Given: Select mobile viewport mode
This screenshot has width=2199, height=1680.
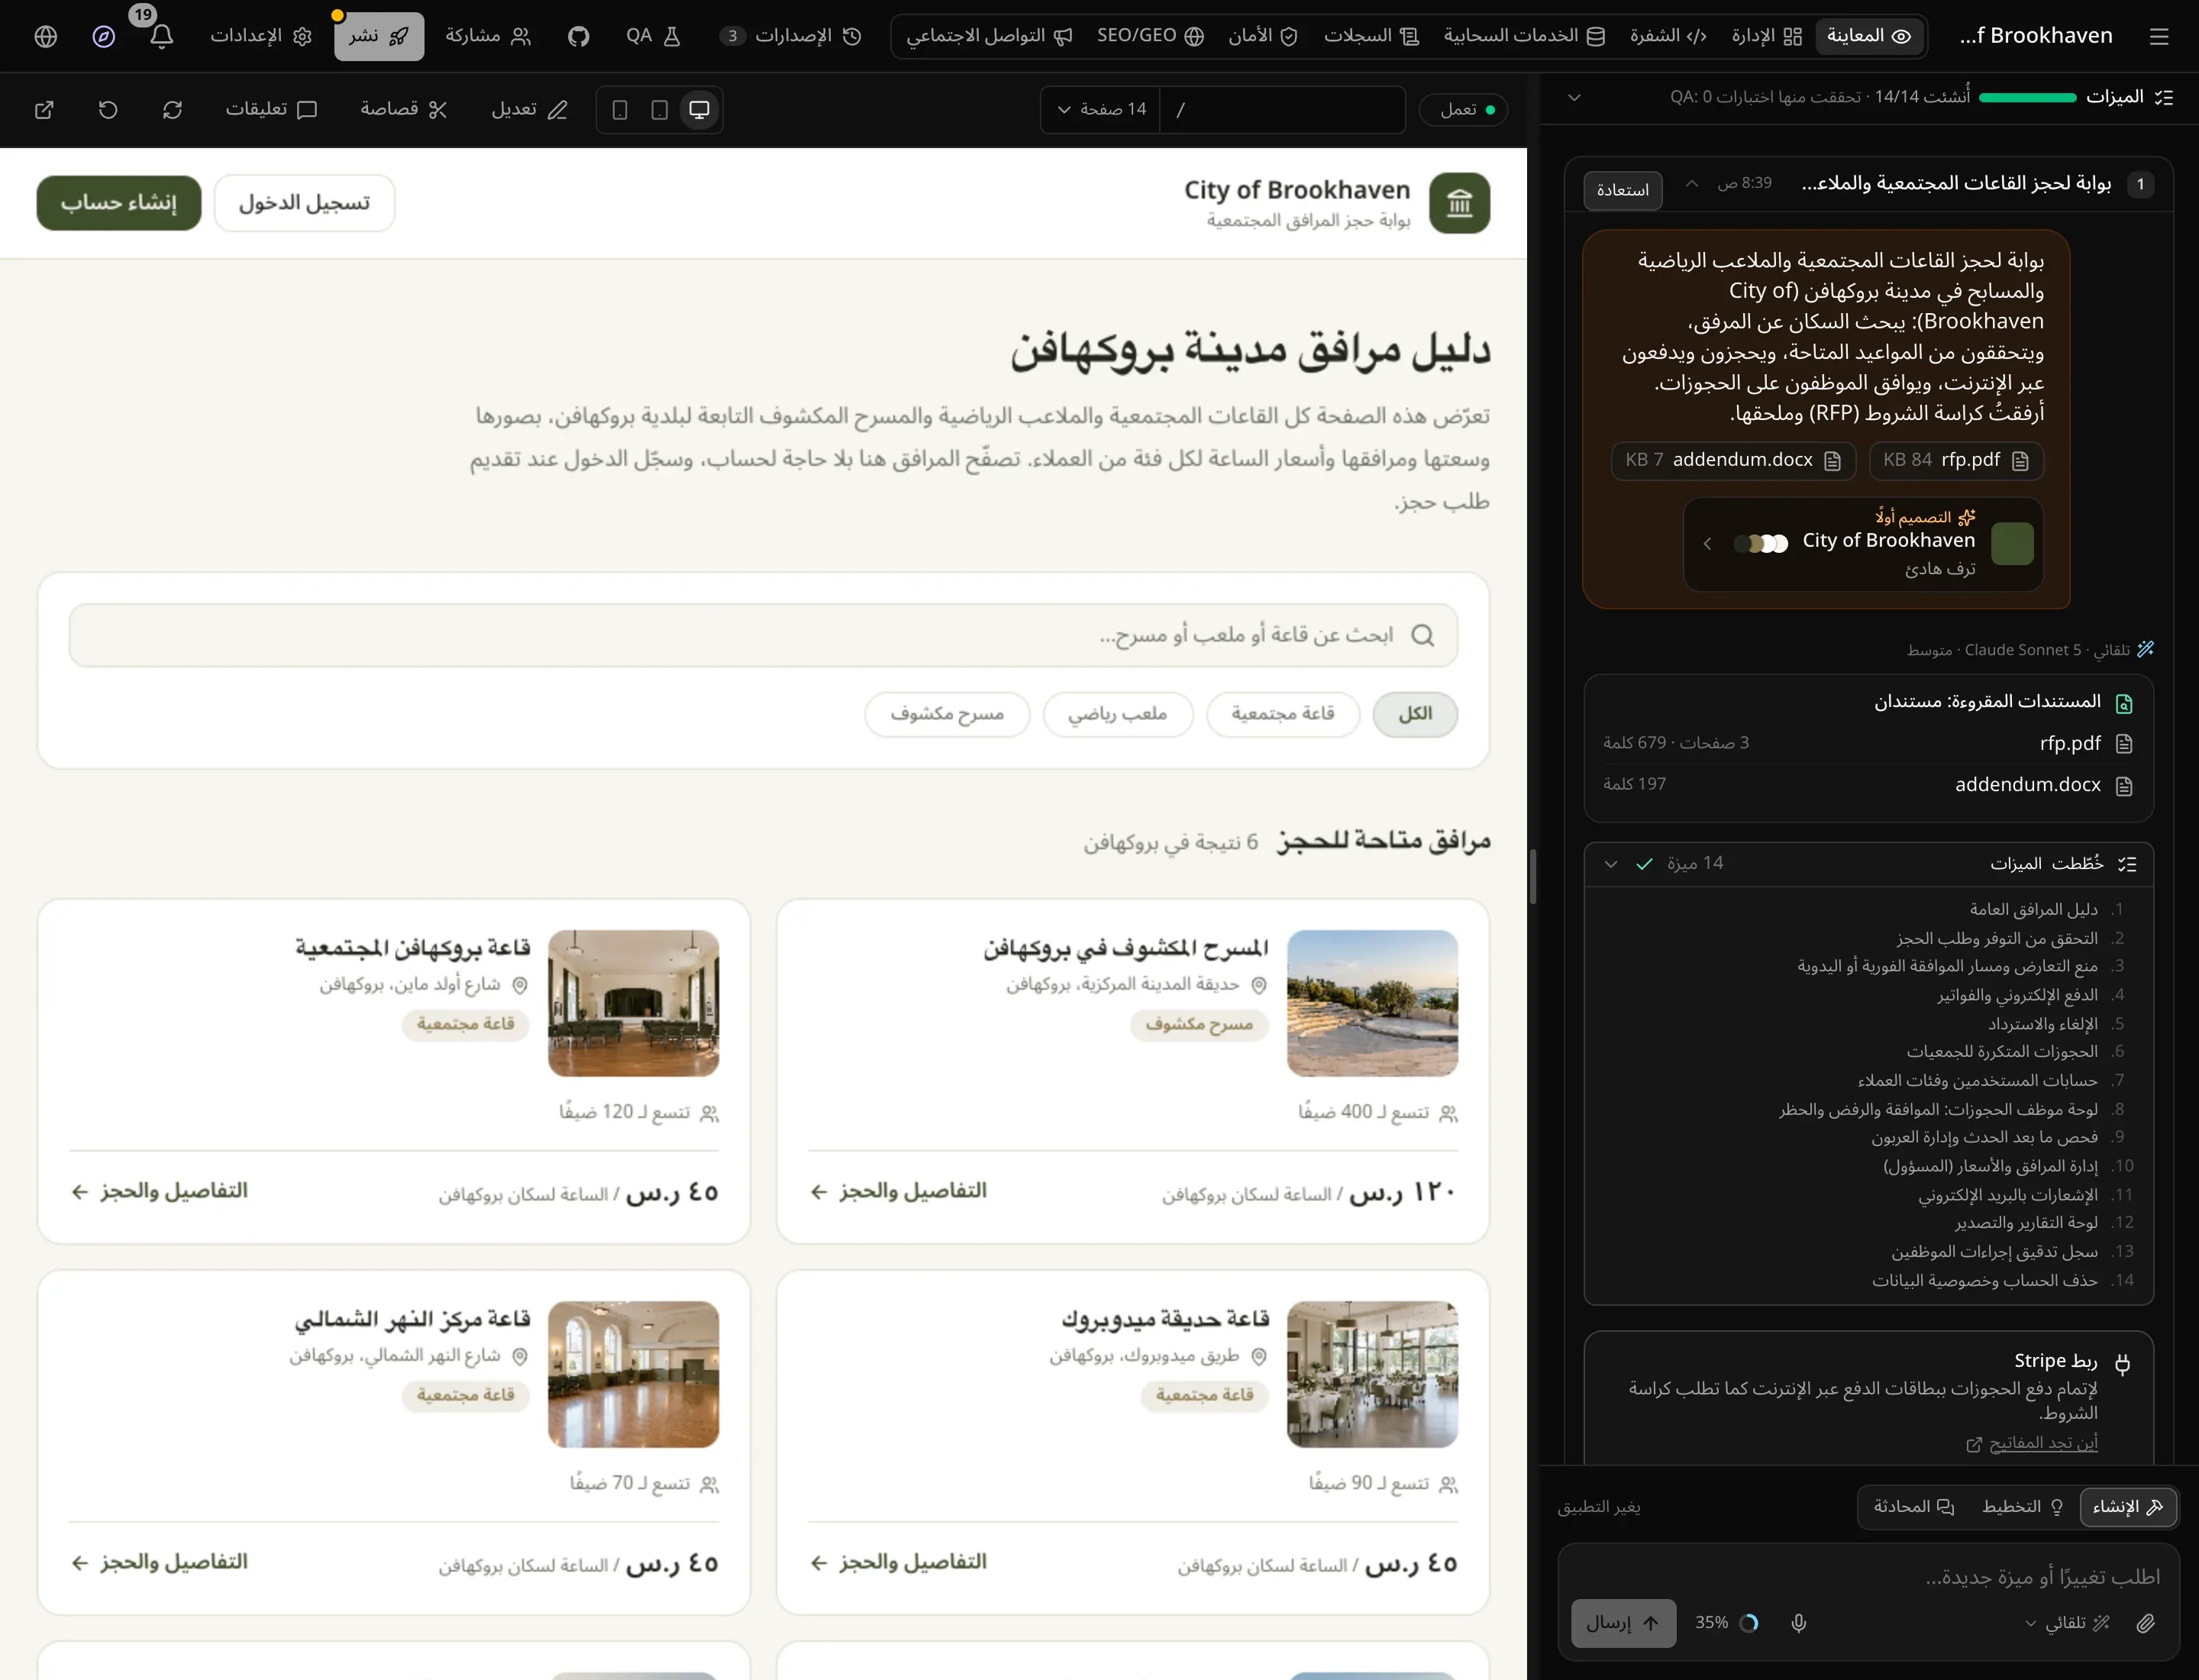Looking at the screenshot, I should coord(620,109).
